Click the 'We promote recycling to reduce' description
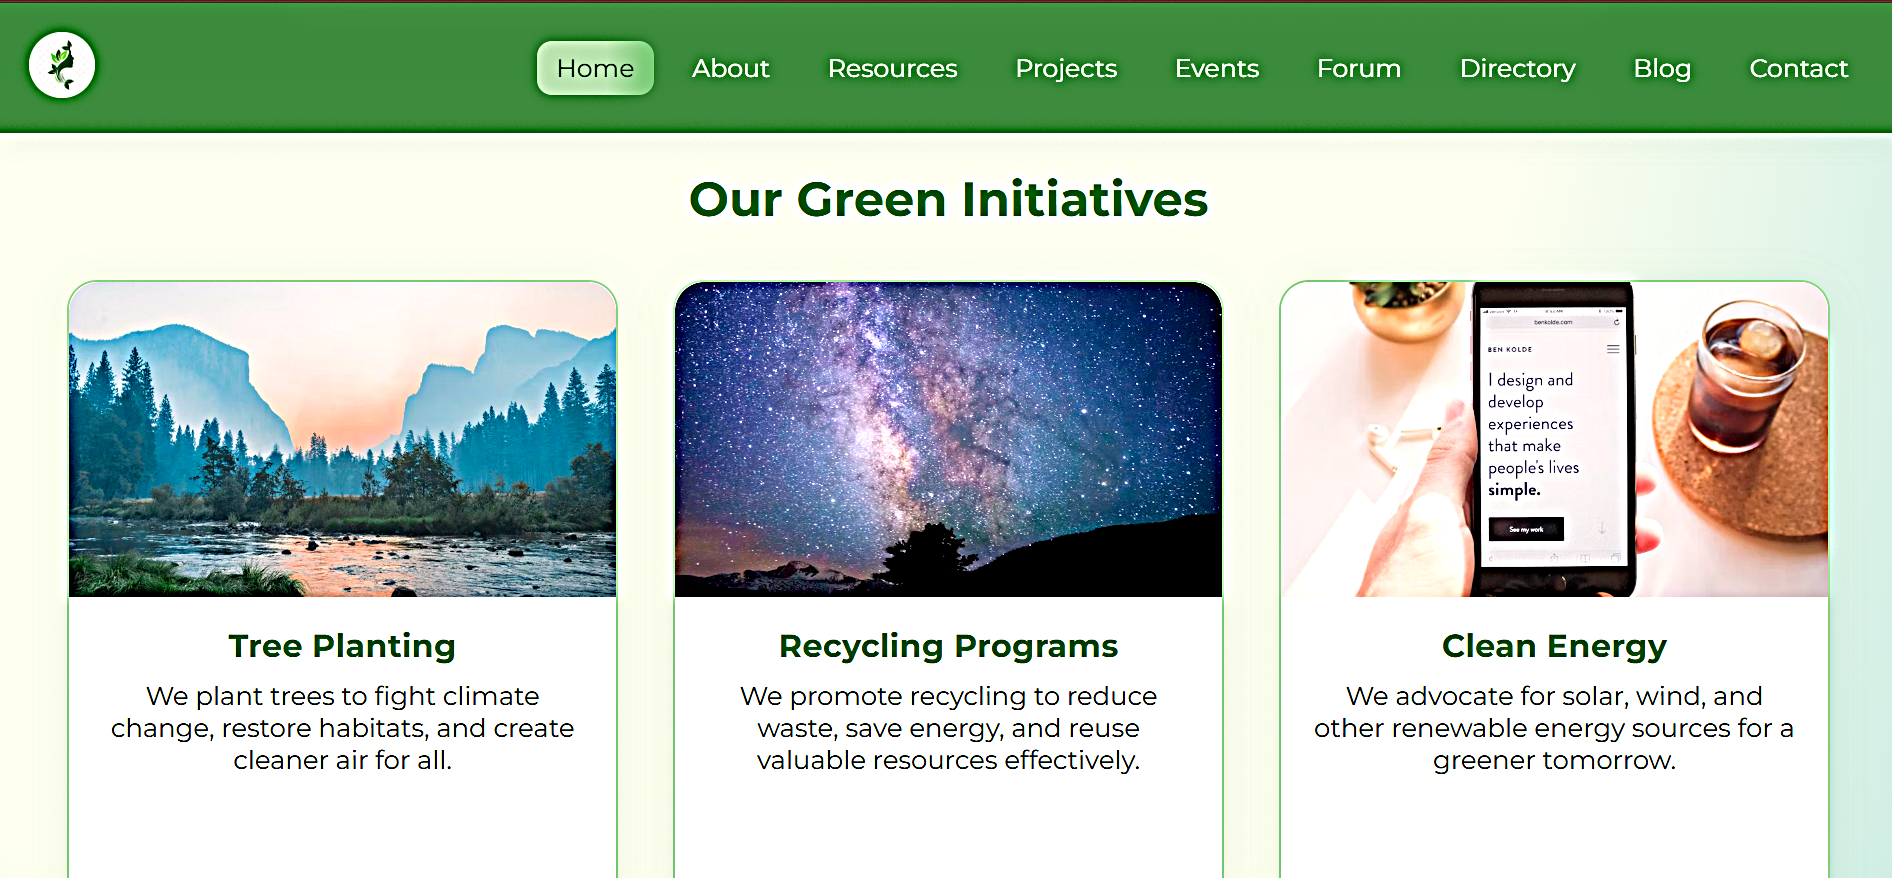 click(948, 728)
